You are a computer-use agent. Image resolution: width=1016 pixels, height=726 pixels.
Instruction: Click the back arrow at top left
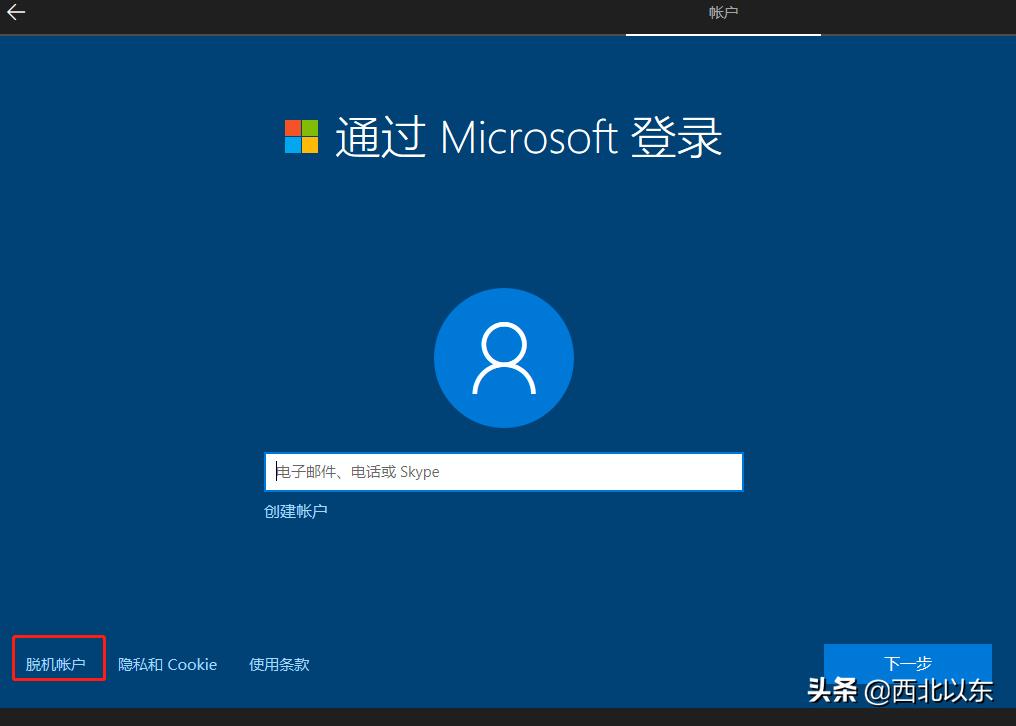pyautogui.click(x=16, y=14)
